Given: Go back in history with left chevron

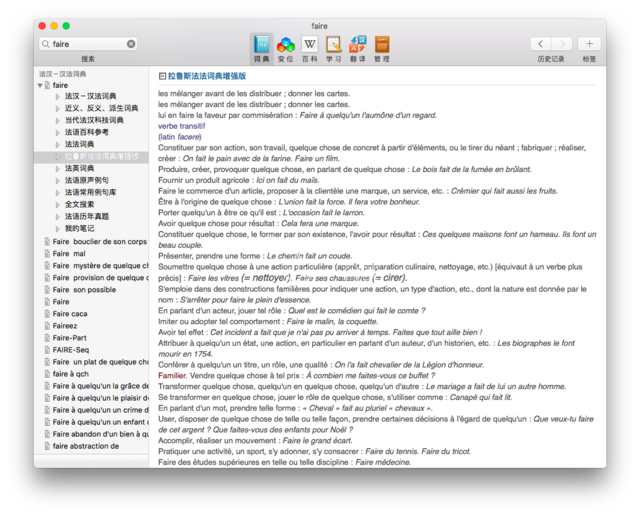Looking at the screenshot, I should coord(541,44).
